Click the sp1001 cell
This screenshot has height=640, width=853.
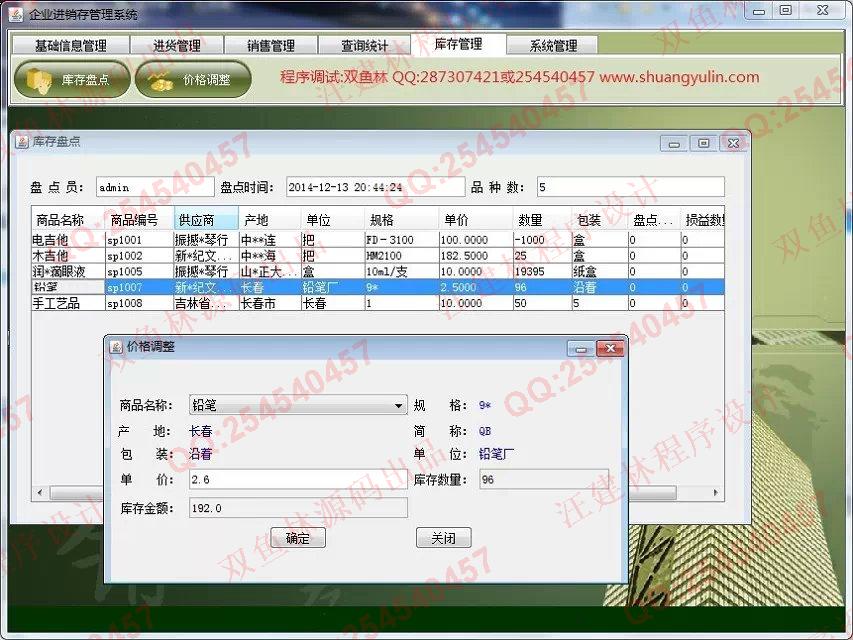coord(139,240)
